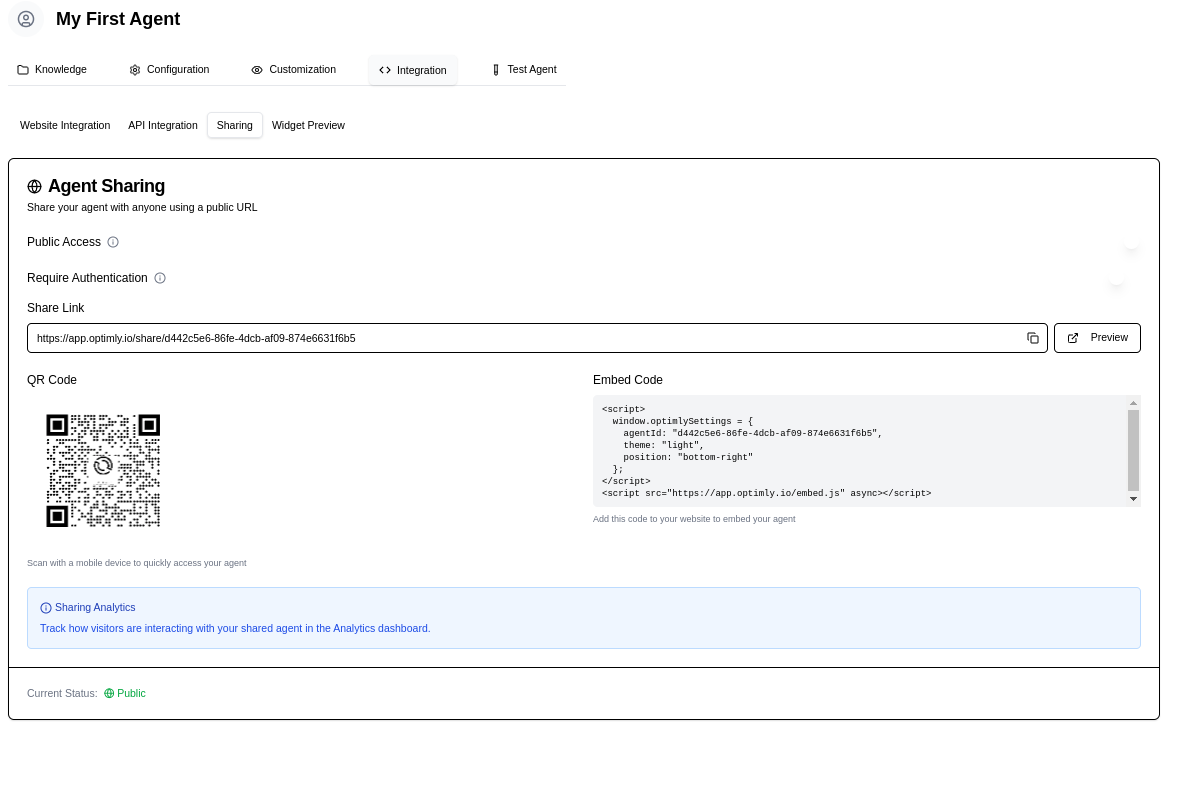The image size is (1192, 790).
Task: Click the info icon beside Sharing Analytics
Action: point(46,608)
